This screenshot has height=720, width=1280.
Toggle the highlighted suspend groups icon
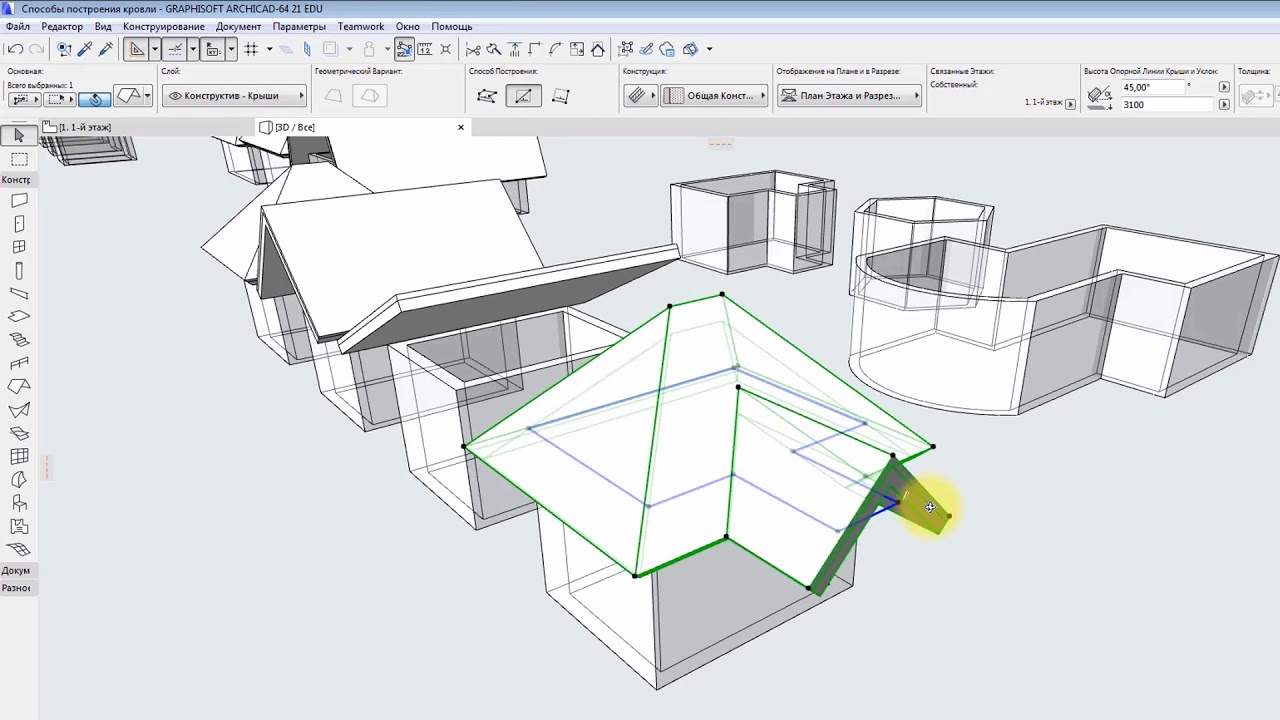(405, 49)
